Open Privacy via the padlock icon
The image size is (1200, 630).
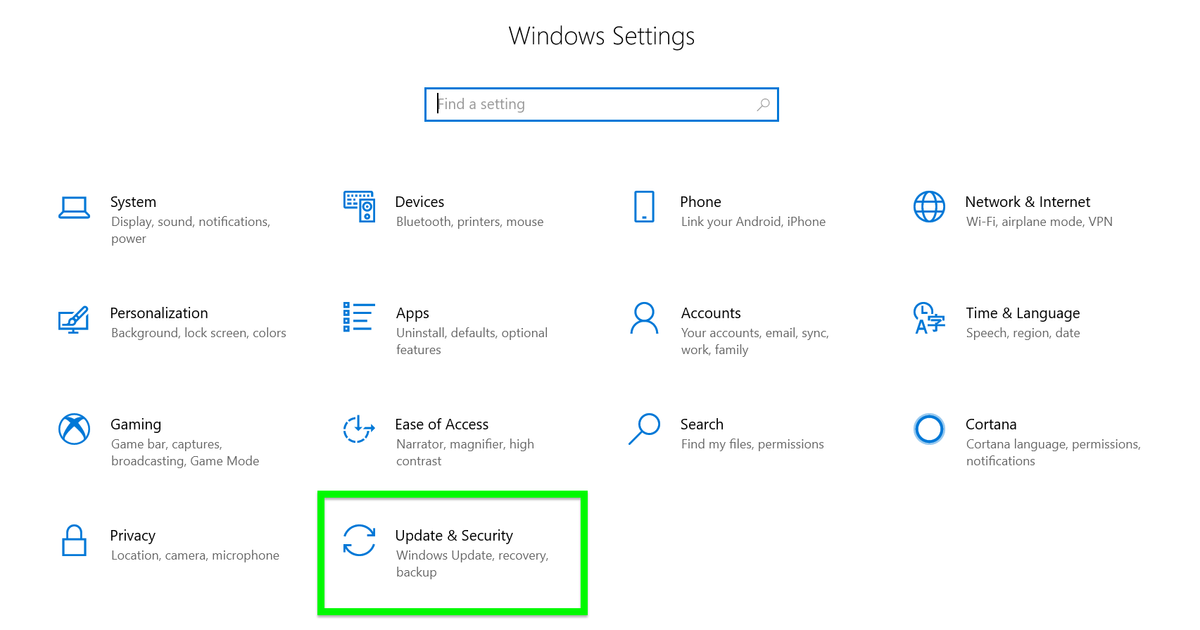tap(74, 541)
